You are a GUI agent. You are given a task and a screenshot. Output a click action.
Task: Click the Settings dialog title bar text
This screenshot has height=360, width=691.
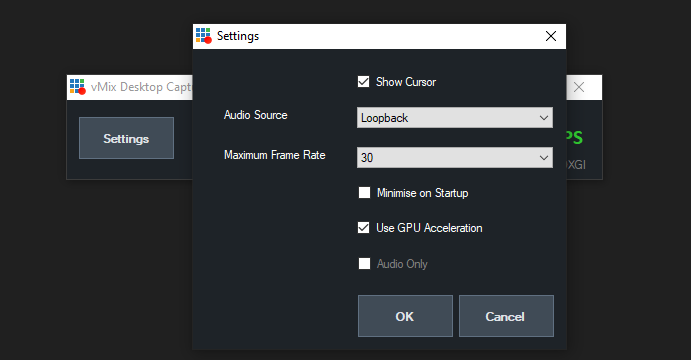[x=238, y=36]
